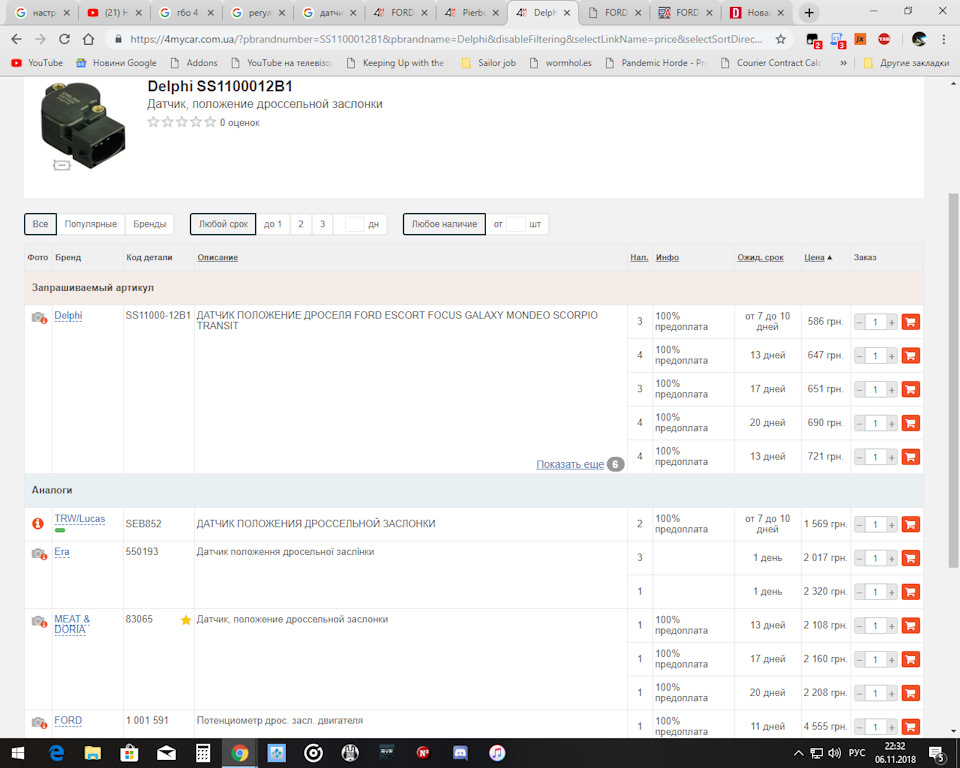Add MEAT & DORIA 2 108 грн. to cart

click(910, 625)
